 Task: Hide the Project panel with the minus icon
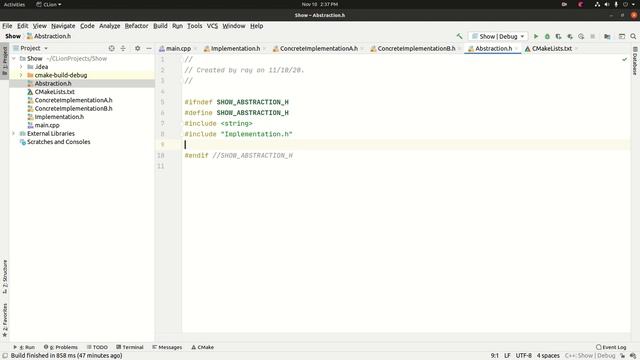click(x=149, y=48)
